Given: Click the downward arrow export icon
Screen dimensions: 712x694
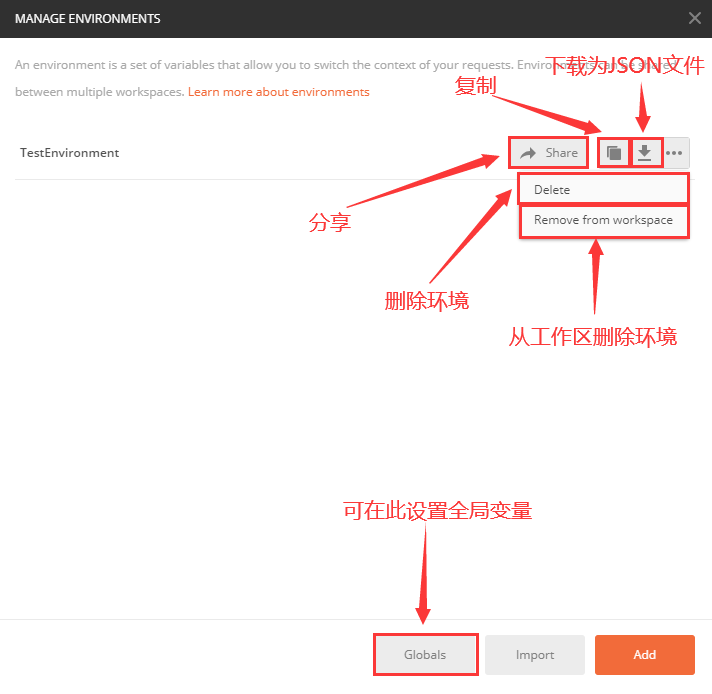Looking at the screenshot, I should coord(644,153).
